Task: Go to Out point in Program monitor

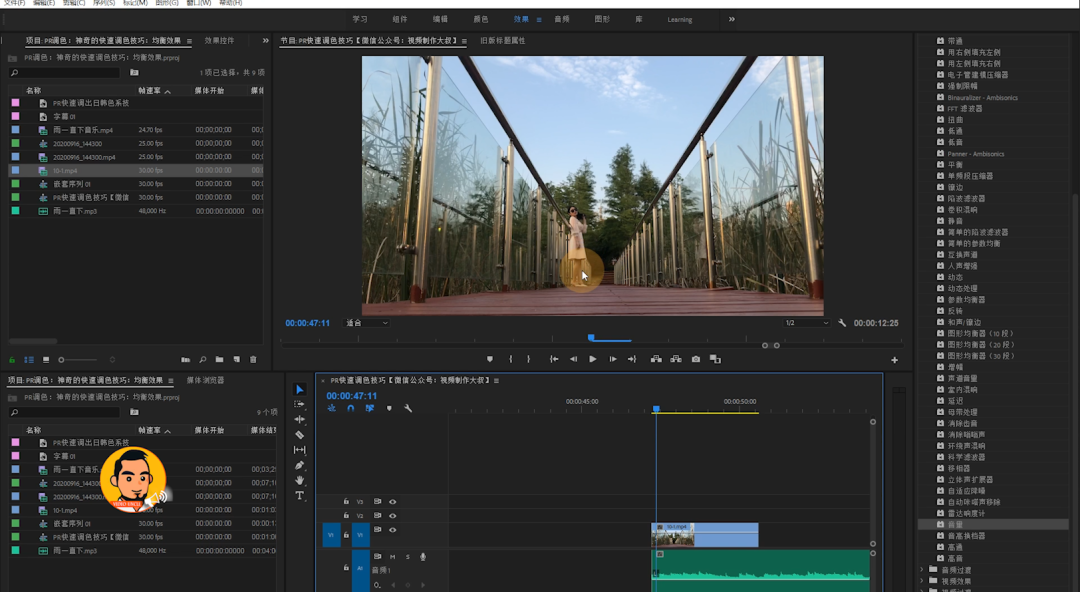Action: pyautogui.click(x=632, y=359)
